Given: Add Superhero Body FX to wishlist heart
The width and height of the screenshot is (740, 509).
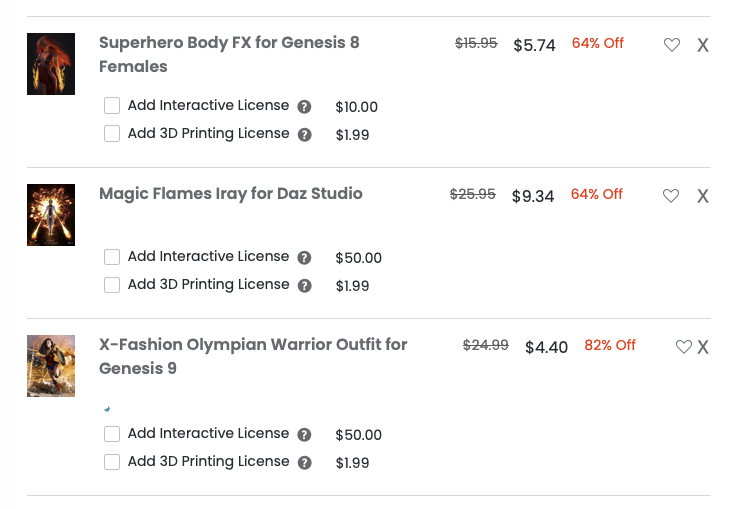Looking at the screenshot, I should click(672, 45).
